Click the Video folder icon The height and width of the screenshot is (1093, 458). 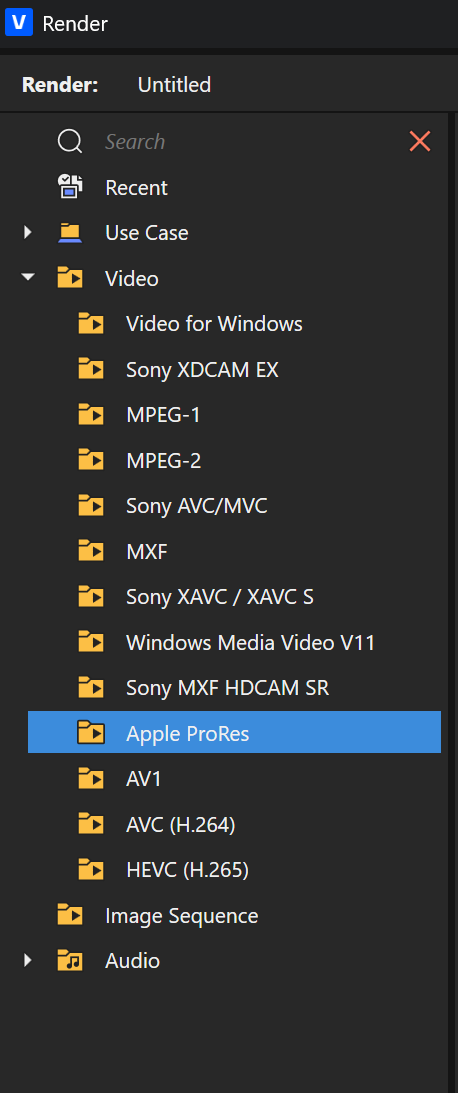(x=70, y=277)
